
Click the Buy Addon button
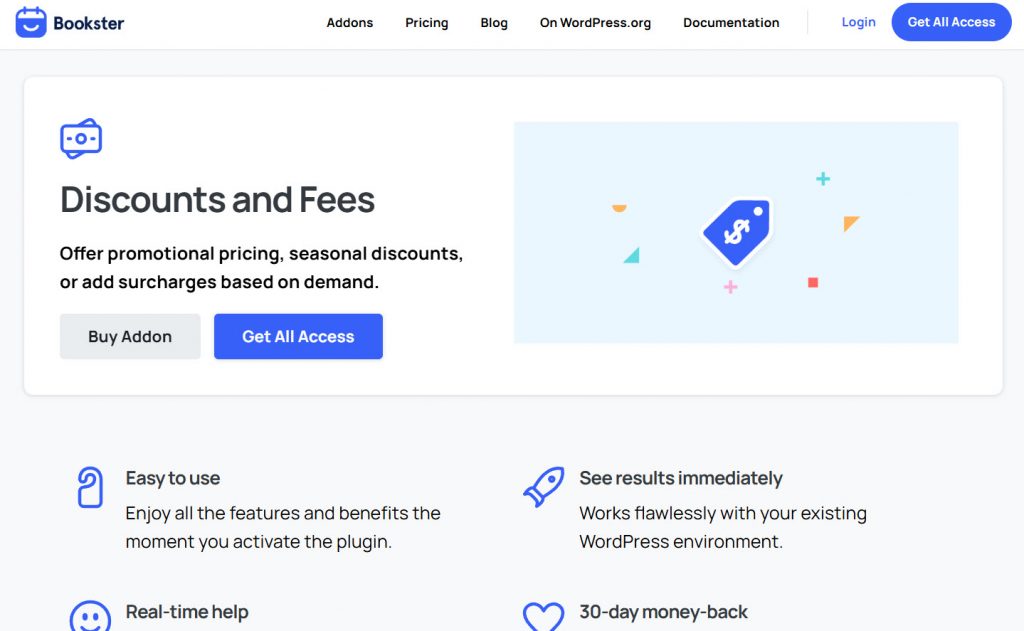click(x=130, y=337)
